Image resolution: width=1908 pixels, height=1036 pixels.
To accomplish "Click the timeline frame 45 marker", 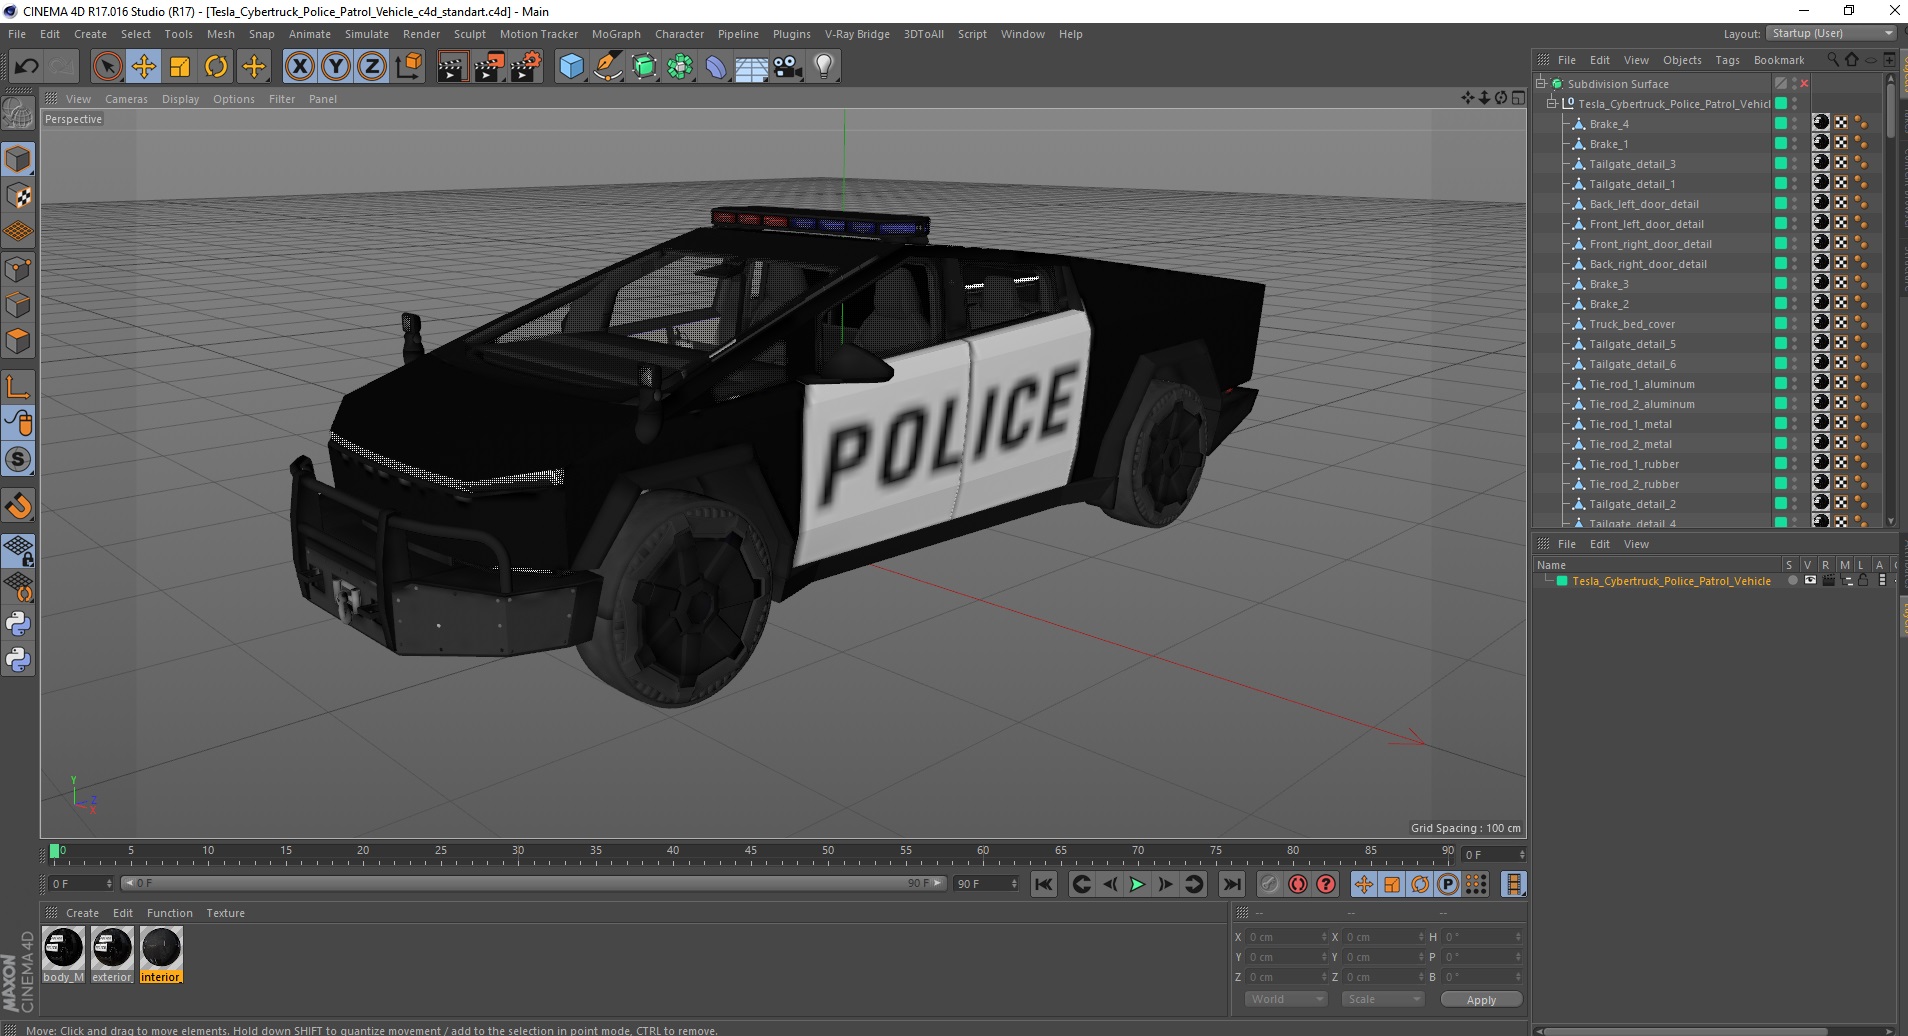I will pyautogui.click(x=750, y=851).
